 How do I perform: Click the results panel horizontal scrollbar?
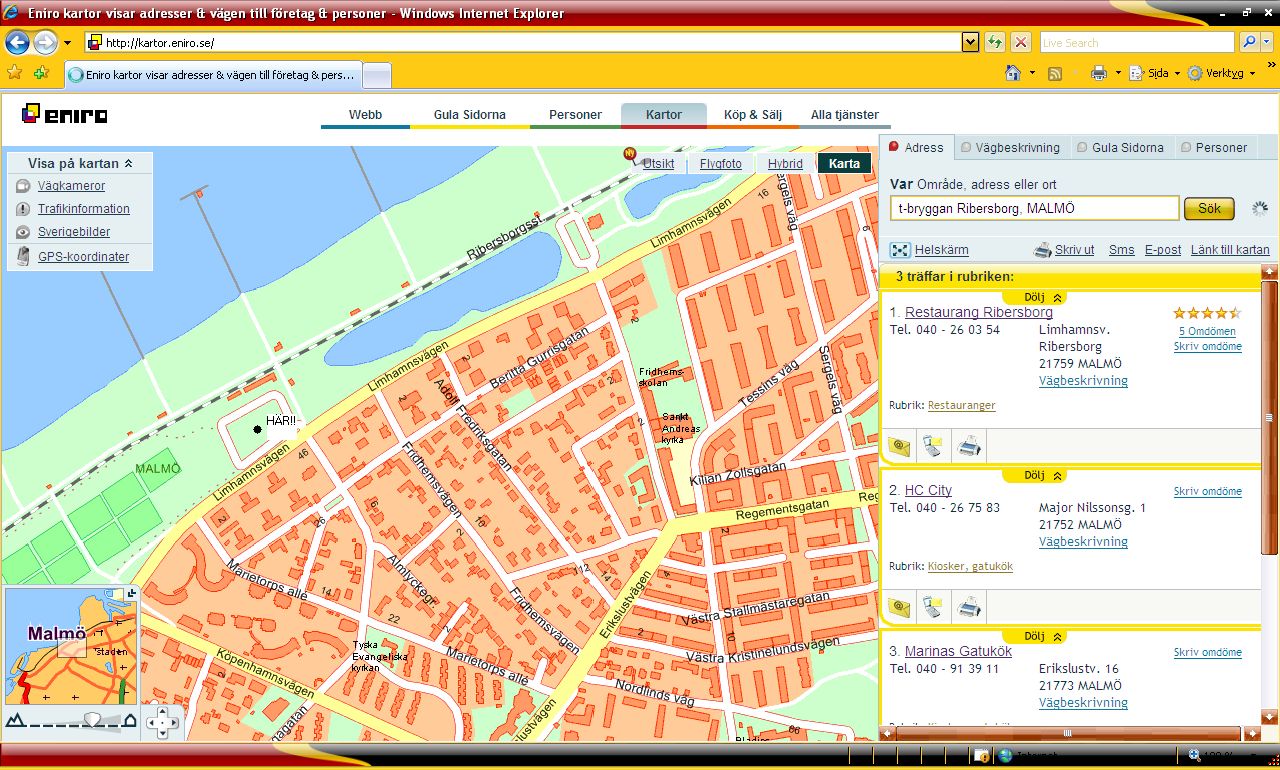[x=1067, y=733]
